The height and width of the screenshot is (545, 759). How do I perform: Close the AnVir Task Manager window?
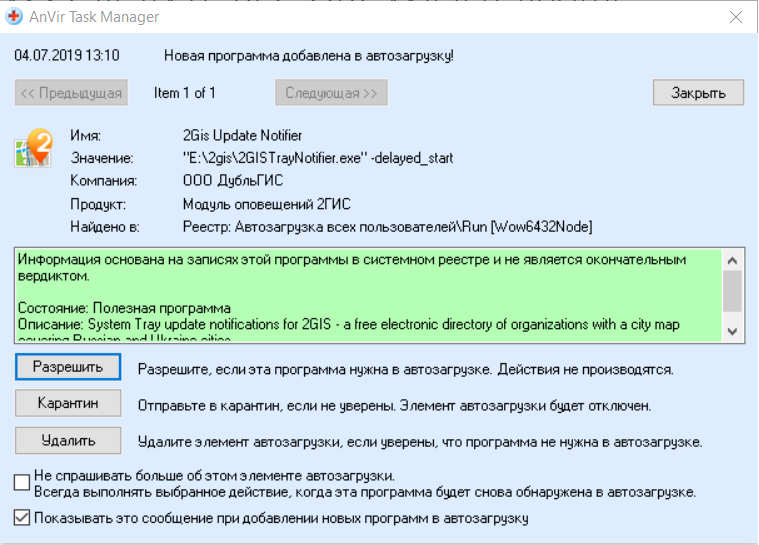tap(736, 17)
